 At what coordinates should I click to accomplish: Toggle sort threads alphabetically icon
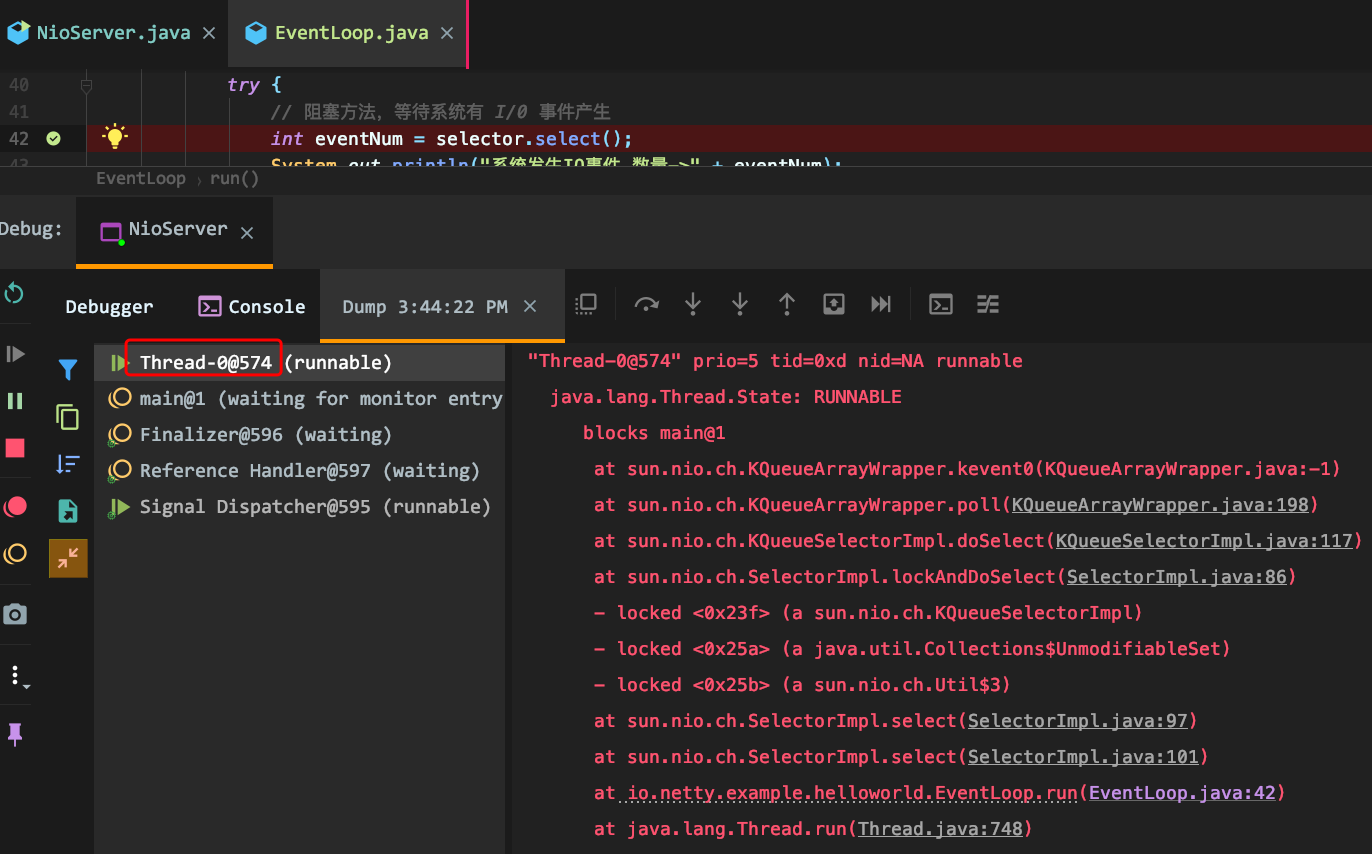click(68, 464)
